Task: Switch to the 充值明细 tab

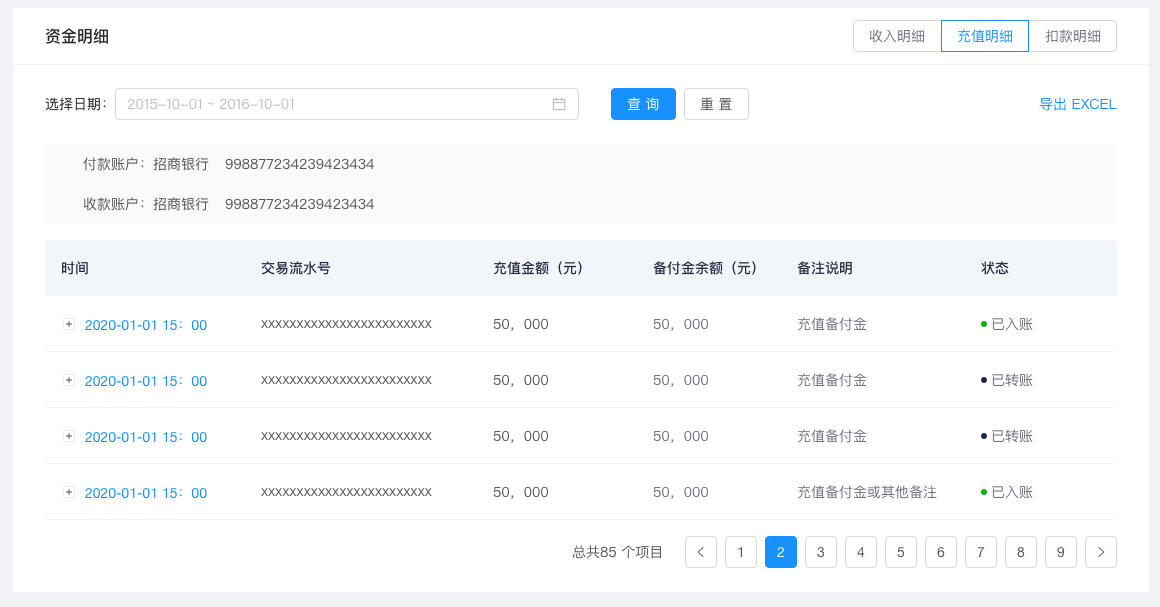Action: coord(985,36)
